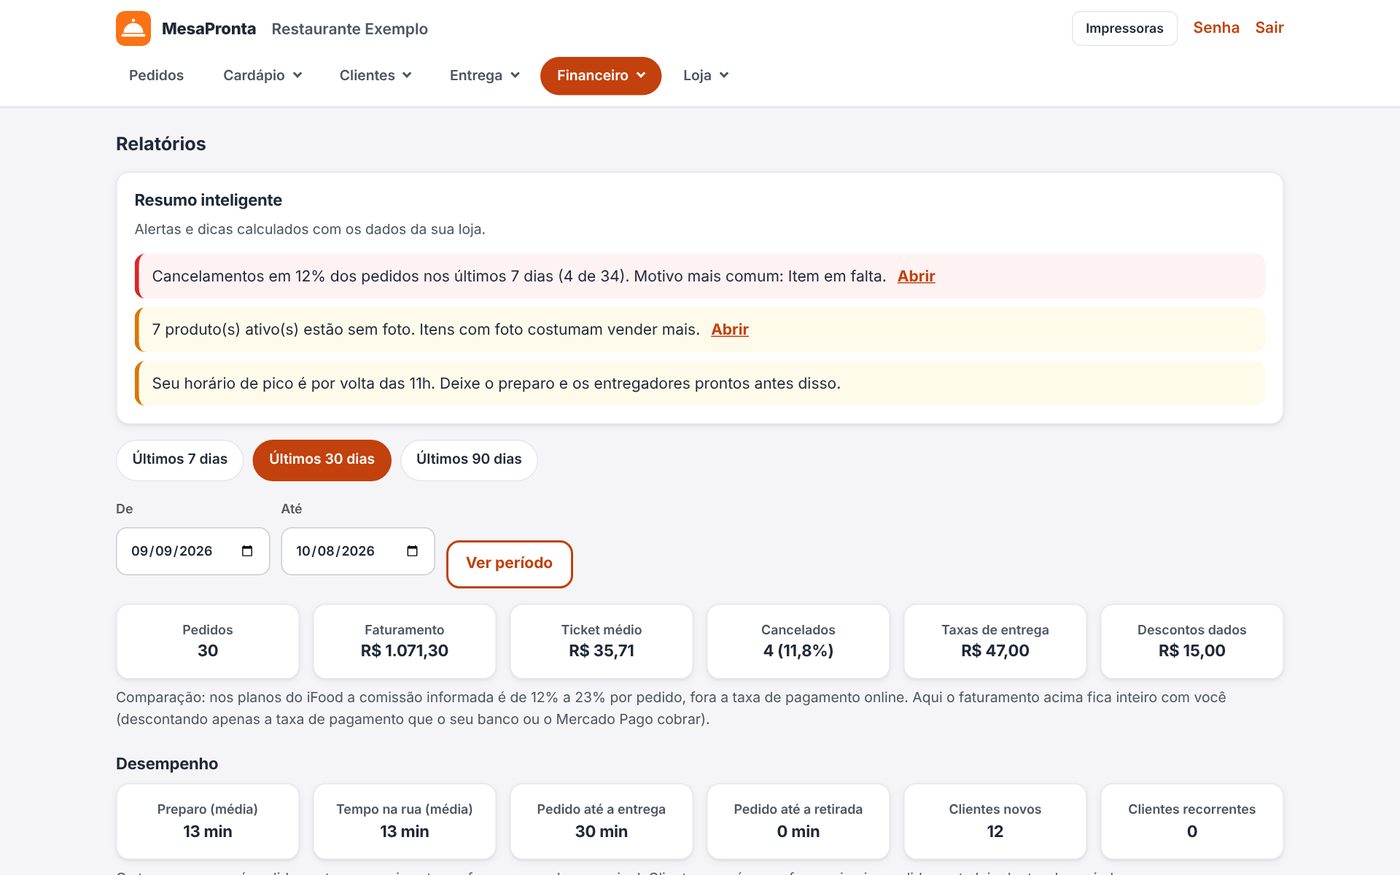Screen dimensions: 1400x875
Task: Click the Ver período button
Action: (x=509, y=564)
